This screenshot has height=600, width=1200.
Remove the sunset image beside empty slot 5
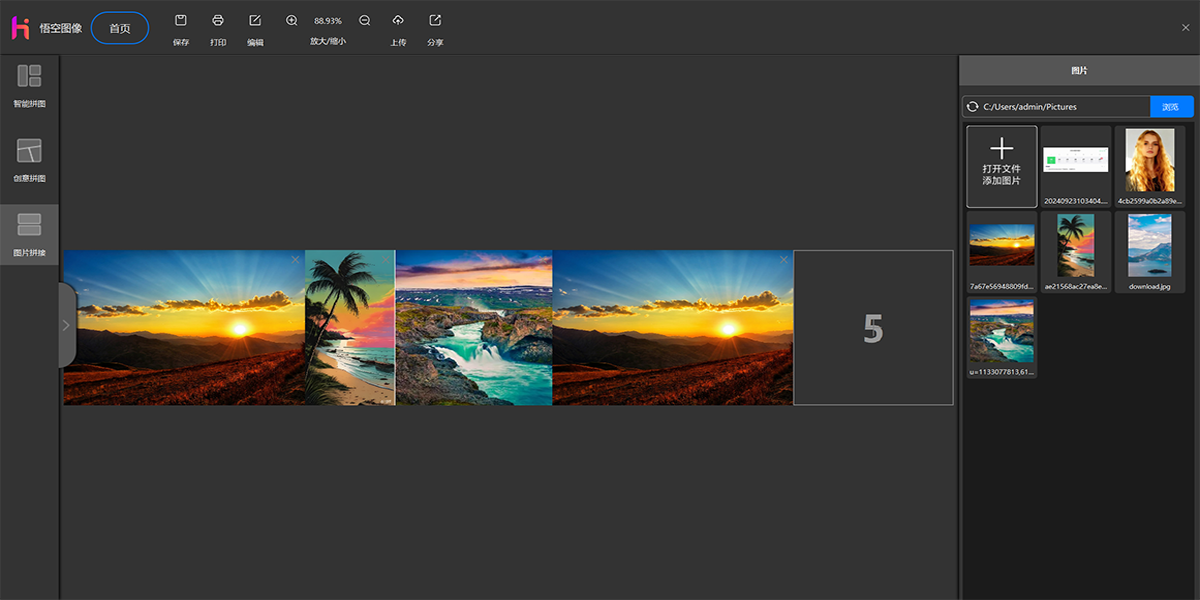coord(784,260)
